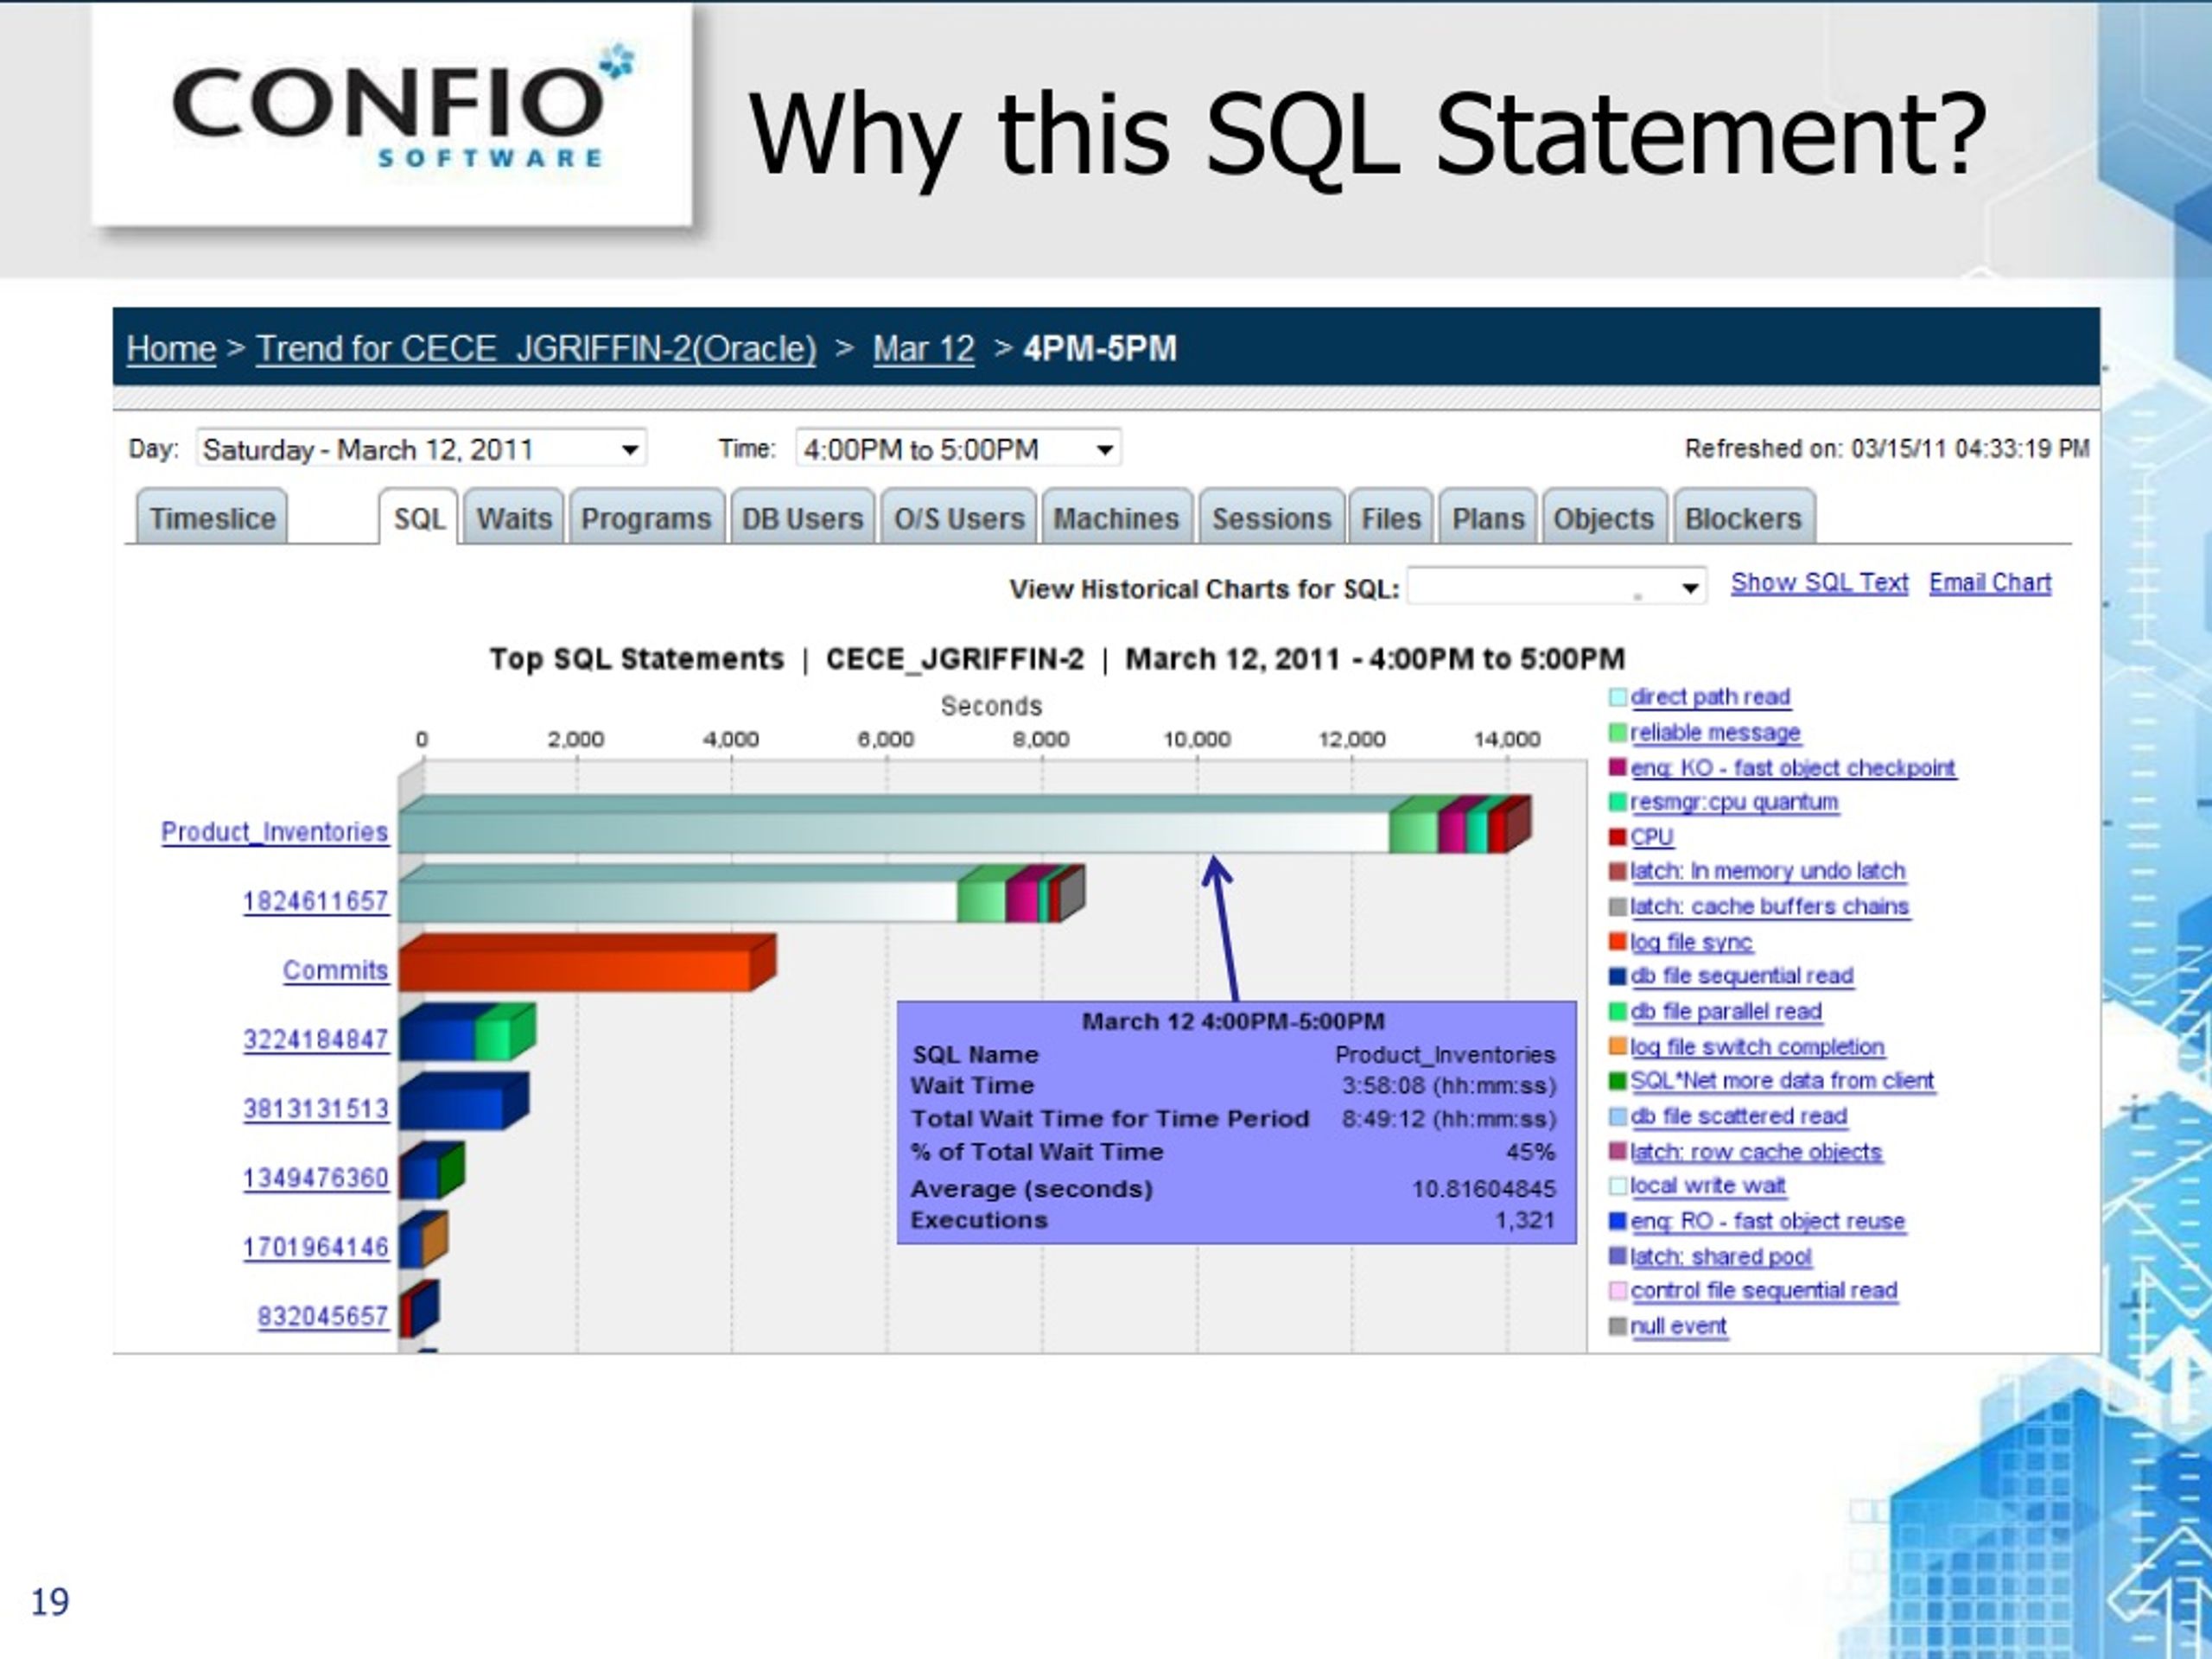2212x1659 pixels.
Task: Click SQL*Net more data from client link
Action: pyautogui.click(x=1782, y=1081)
